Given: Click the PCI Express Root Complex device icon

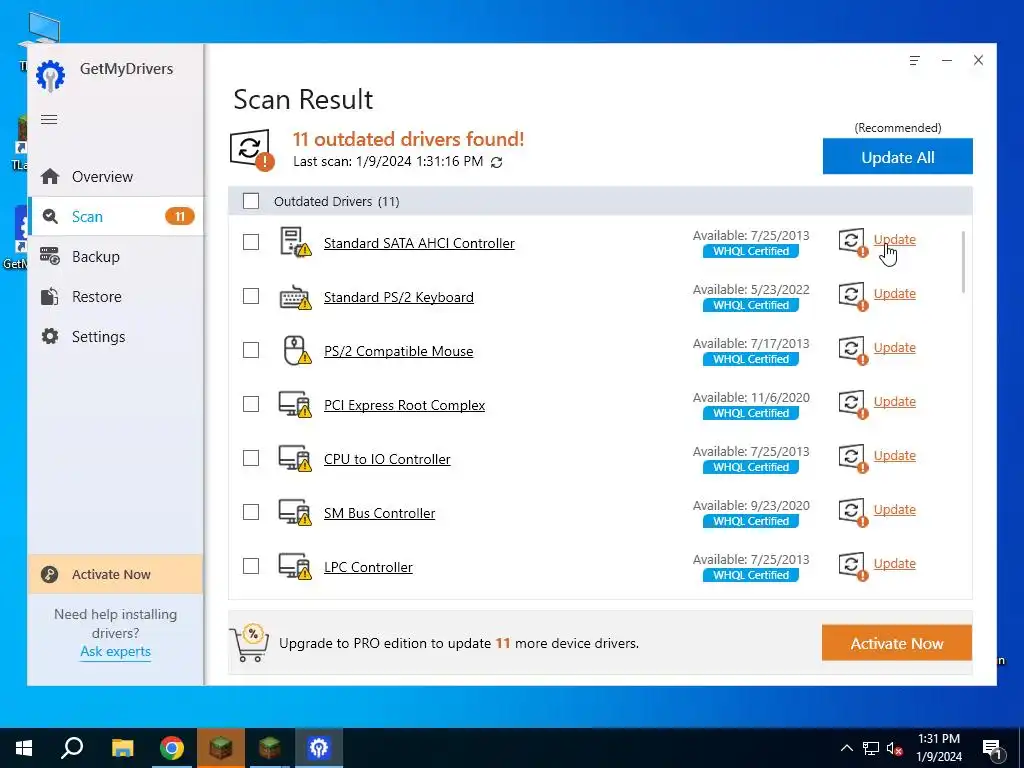Looking at the screenshot, I should 295,404.
